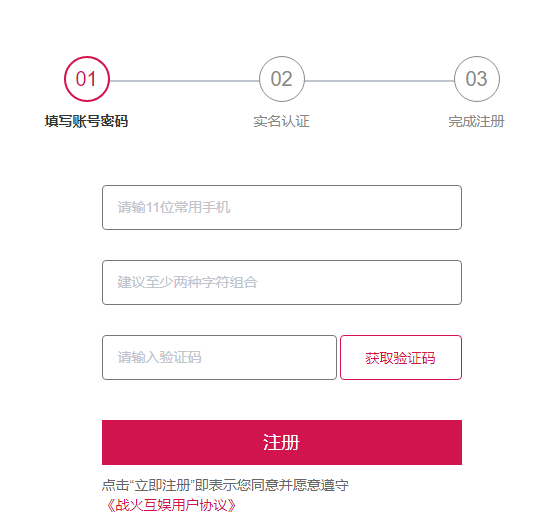Viewport: 554px width, 527px height.
Task: Click the 02 numeral inside the gray circle
Action: pyautogui.click(x=282, y=79)
